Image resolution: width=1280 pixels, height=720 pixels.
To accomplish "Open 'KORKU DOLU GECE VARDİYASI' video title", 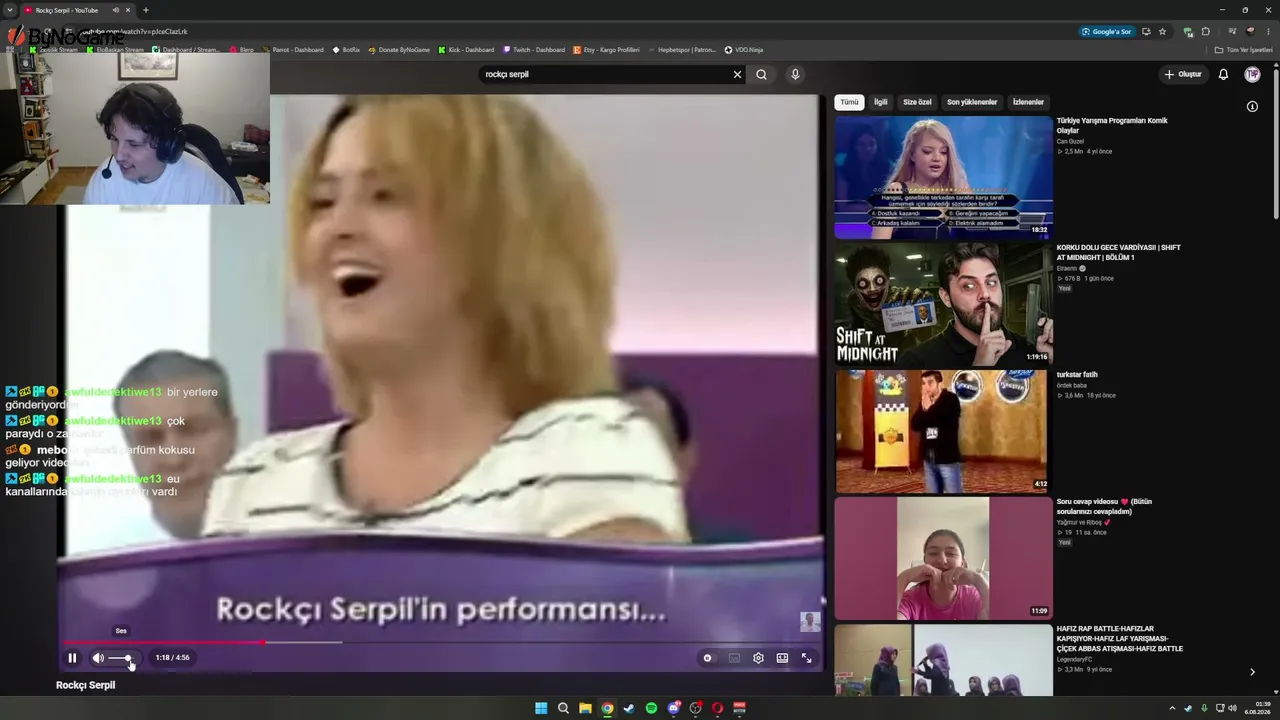I will [x=1119, y=252].
